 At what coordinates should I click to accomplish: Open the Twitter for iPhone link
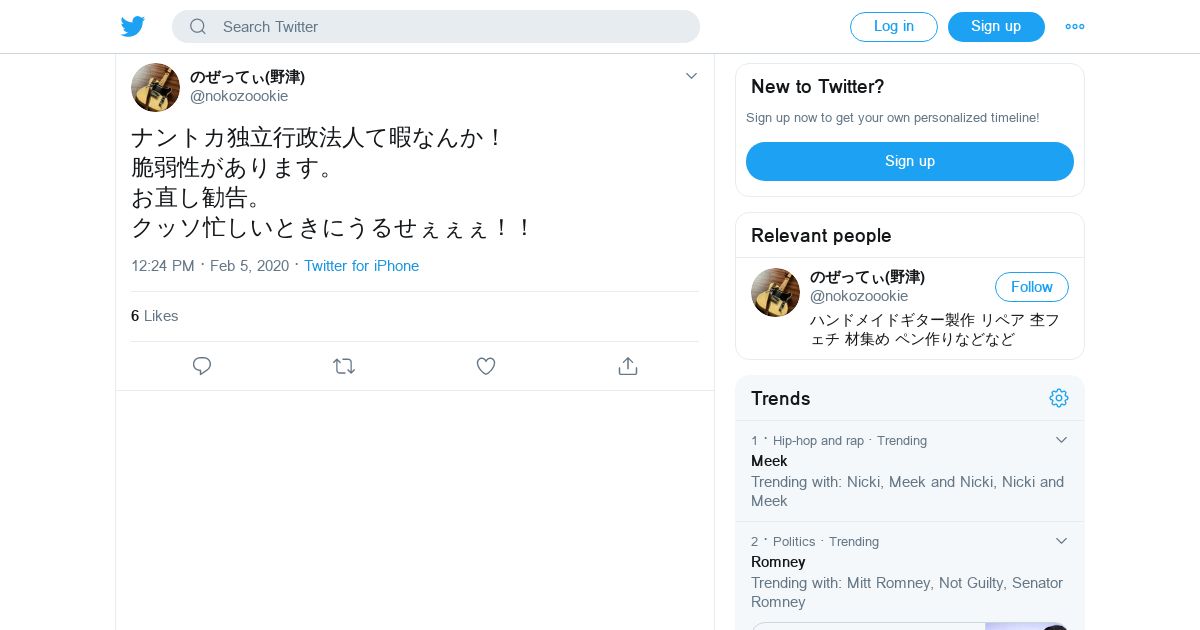pyautogui.click(x=361, y=266)
